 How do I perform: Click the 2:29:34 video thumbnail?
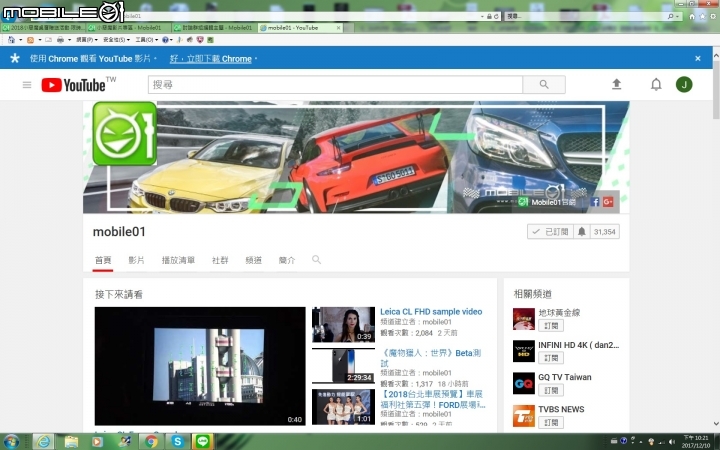[x=343, y=366]
